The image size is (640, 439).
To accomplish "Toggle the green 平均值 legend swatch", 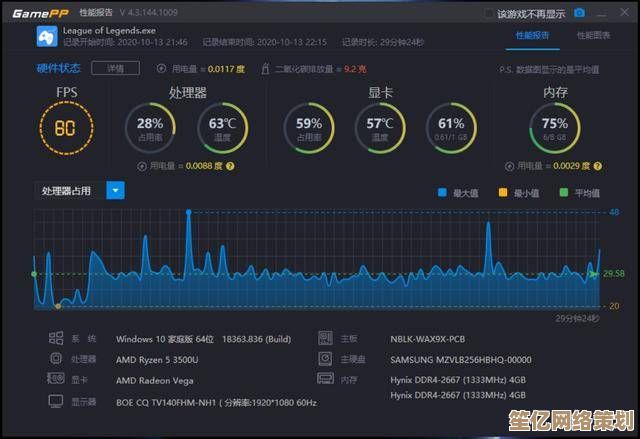I will click(x=564, y=193).
